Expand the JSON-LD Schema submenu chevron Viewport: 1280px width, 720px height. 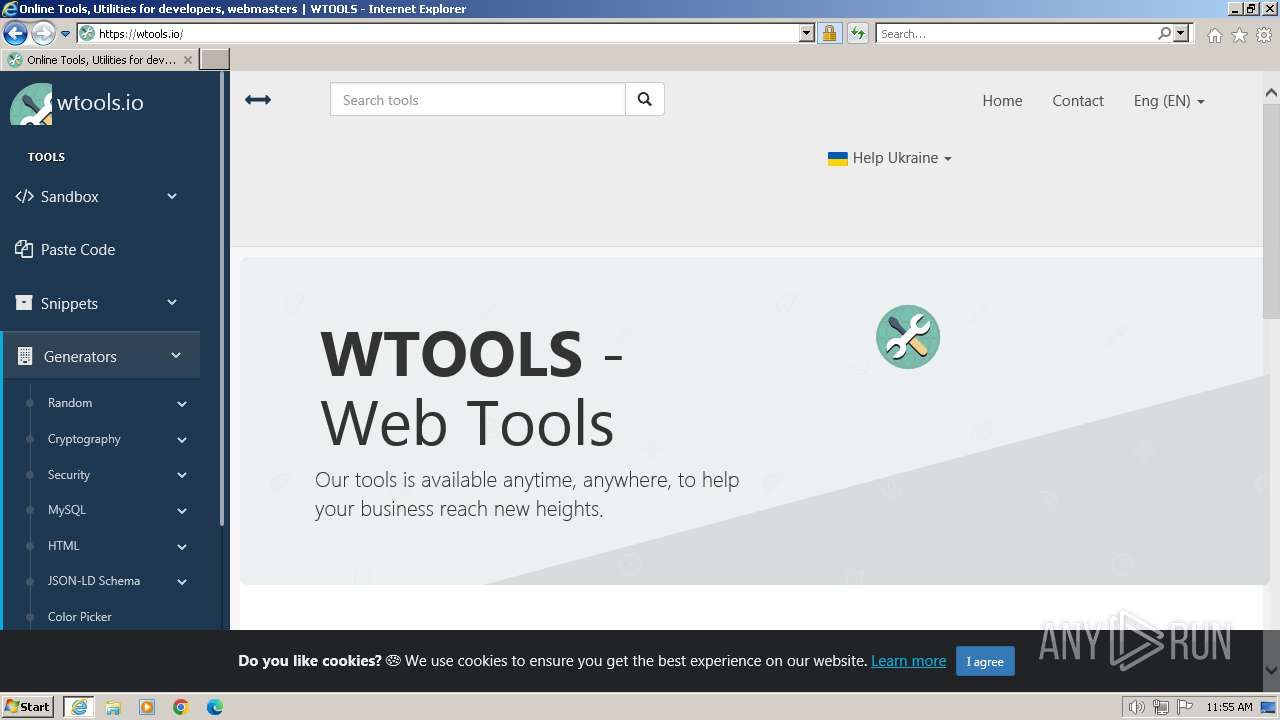[182, 582]
